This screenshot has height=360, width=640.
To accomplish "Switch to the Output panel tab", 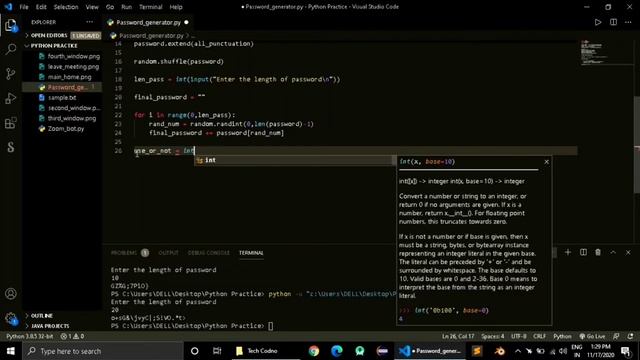I will tap(169, 253).
